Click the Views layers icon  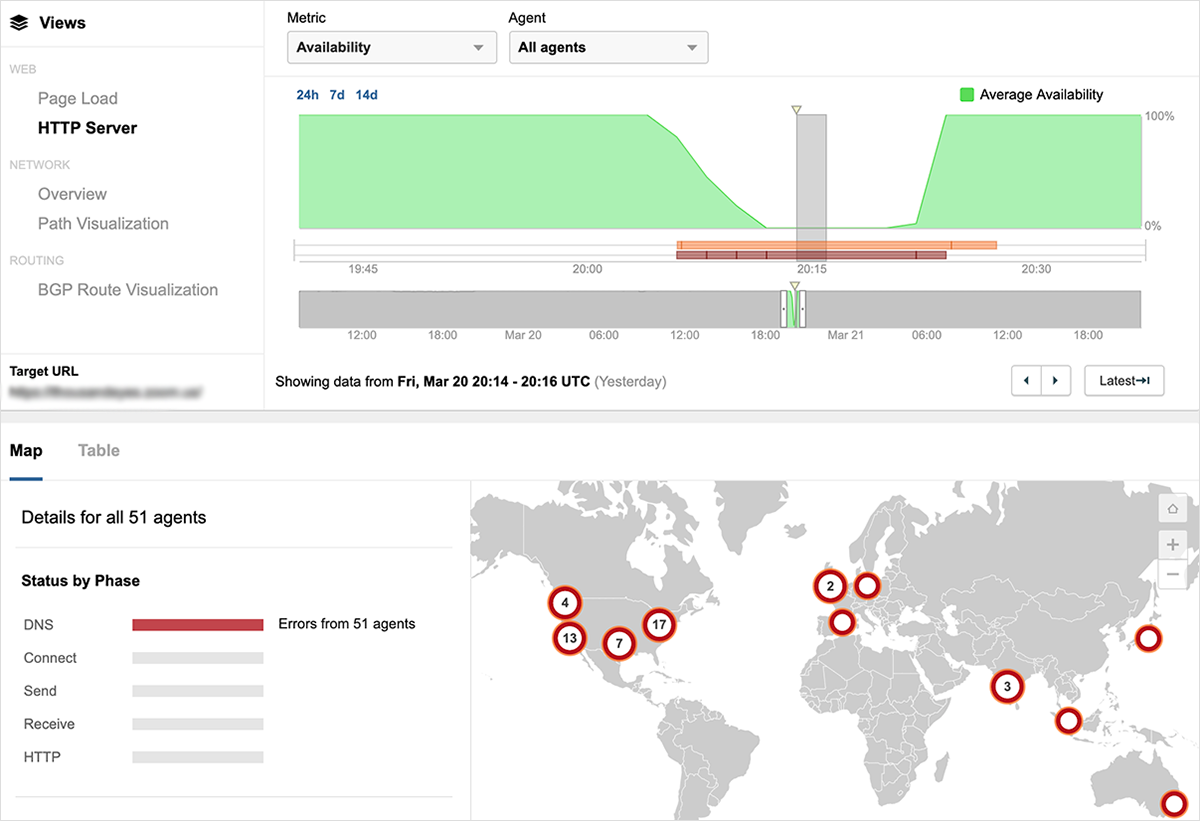coord(19,22)
